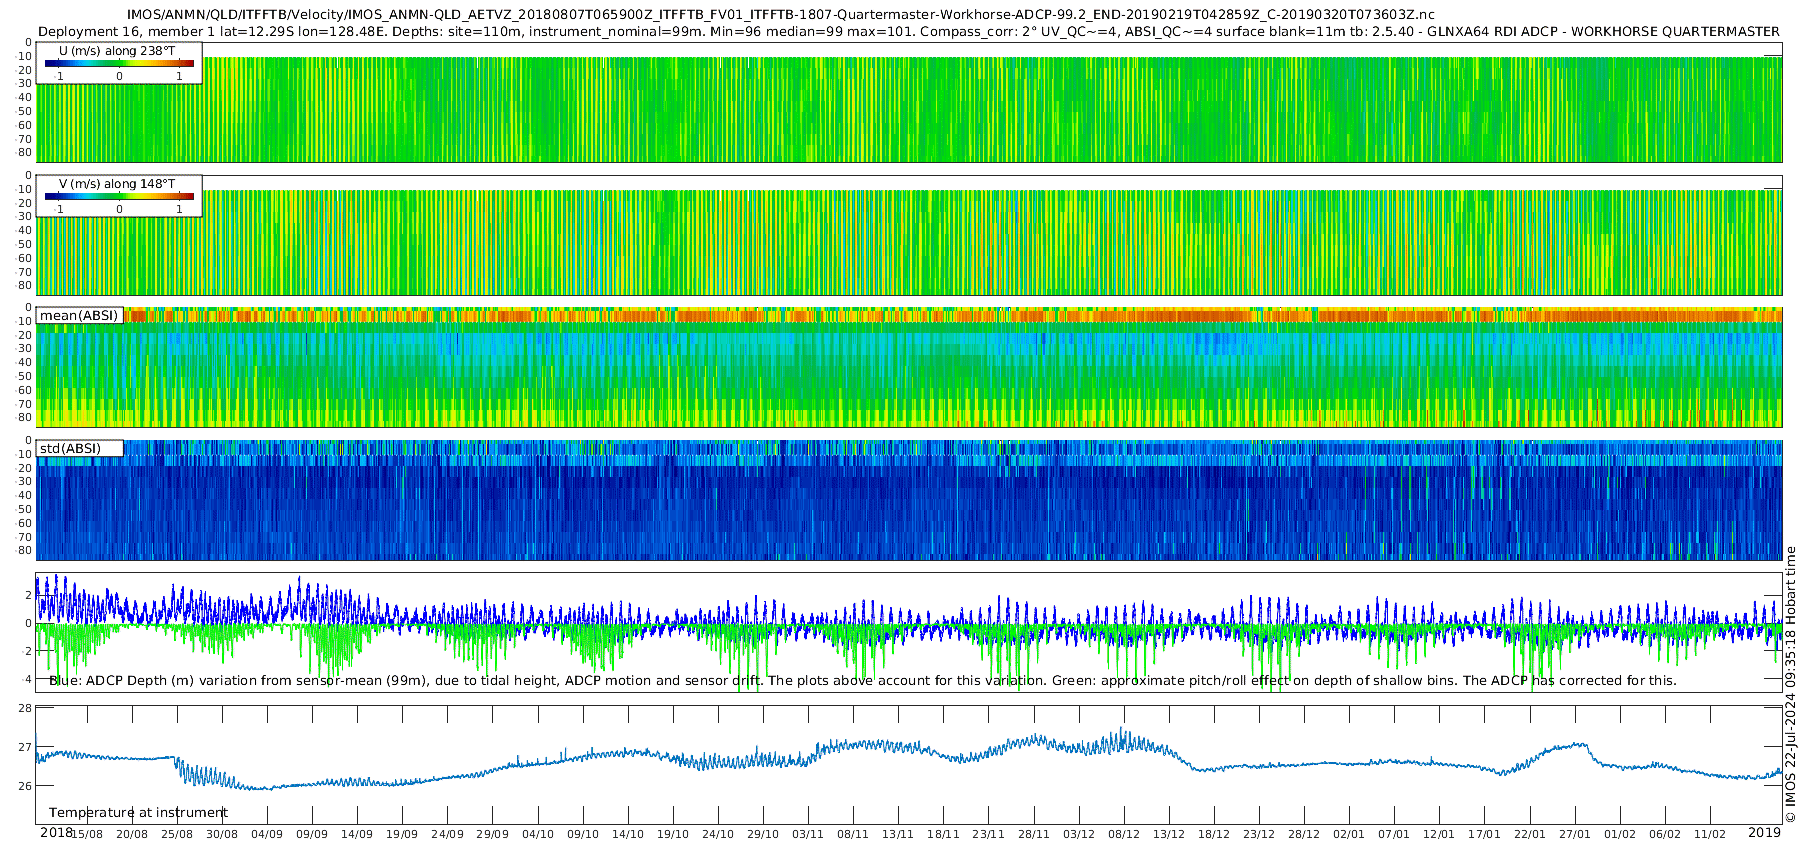Viewport: 1800px width, 850px height.
Task: Click the 29/10 date tick label
Action: tap(763, 834)
